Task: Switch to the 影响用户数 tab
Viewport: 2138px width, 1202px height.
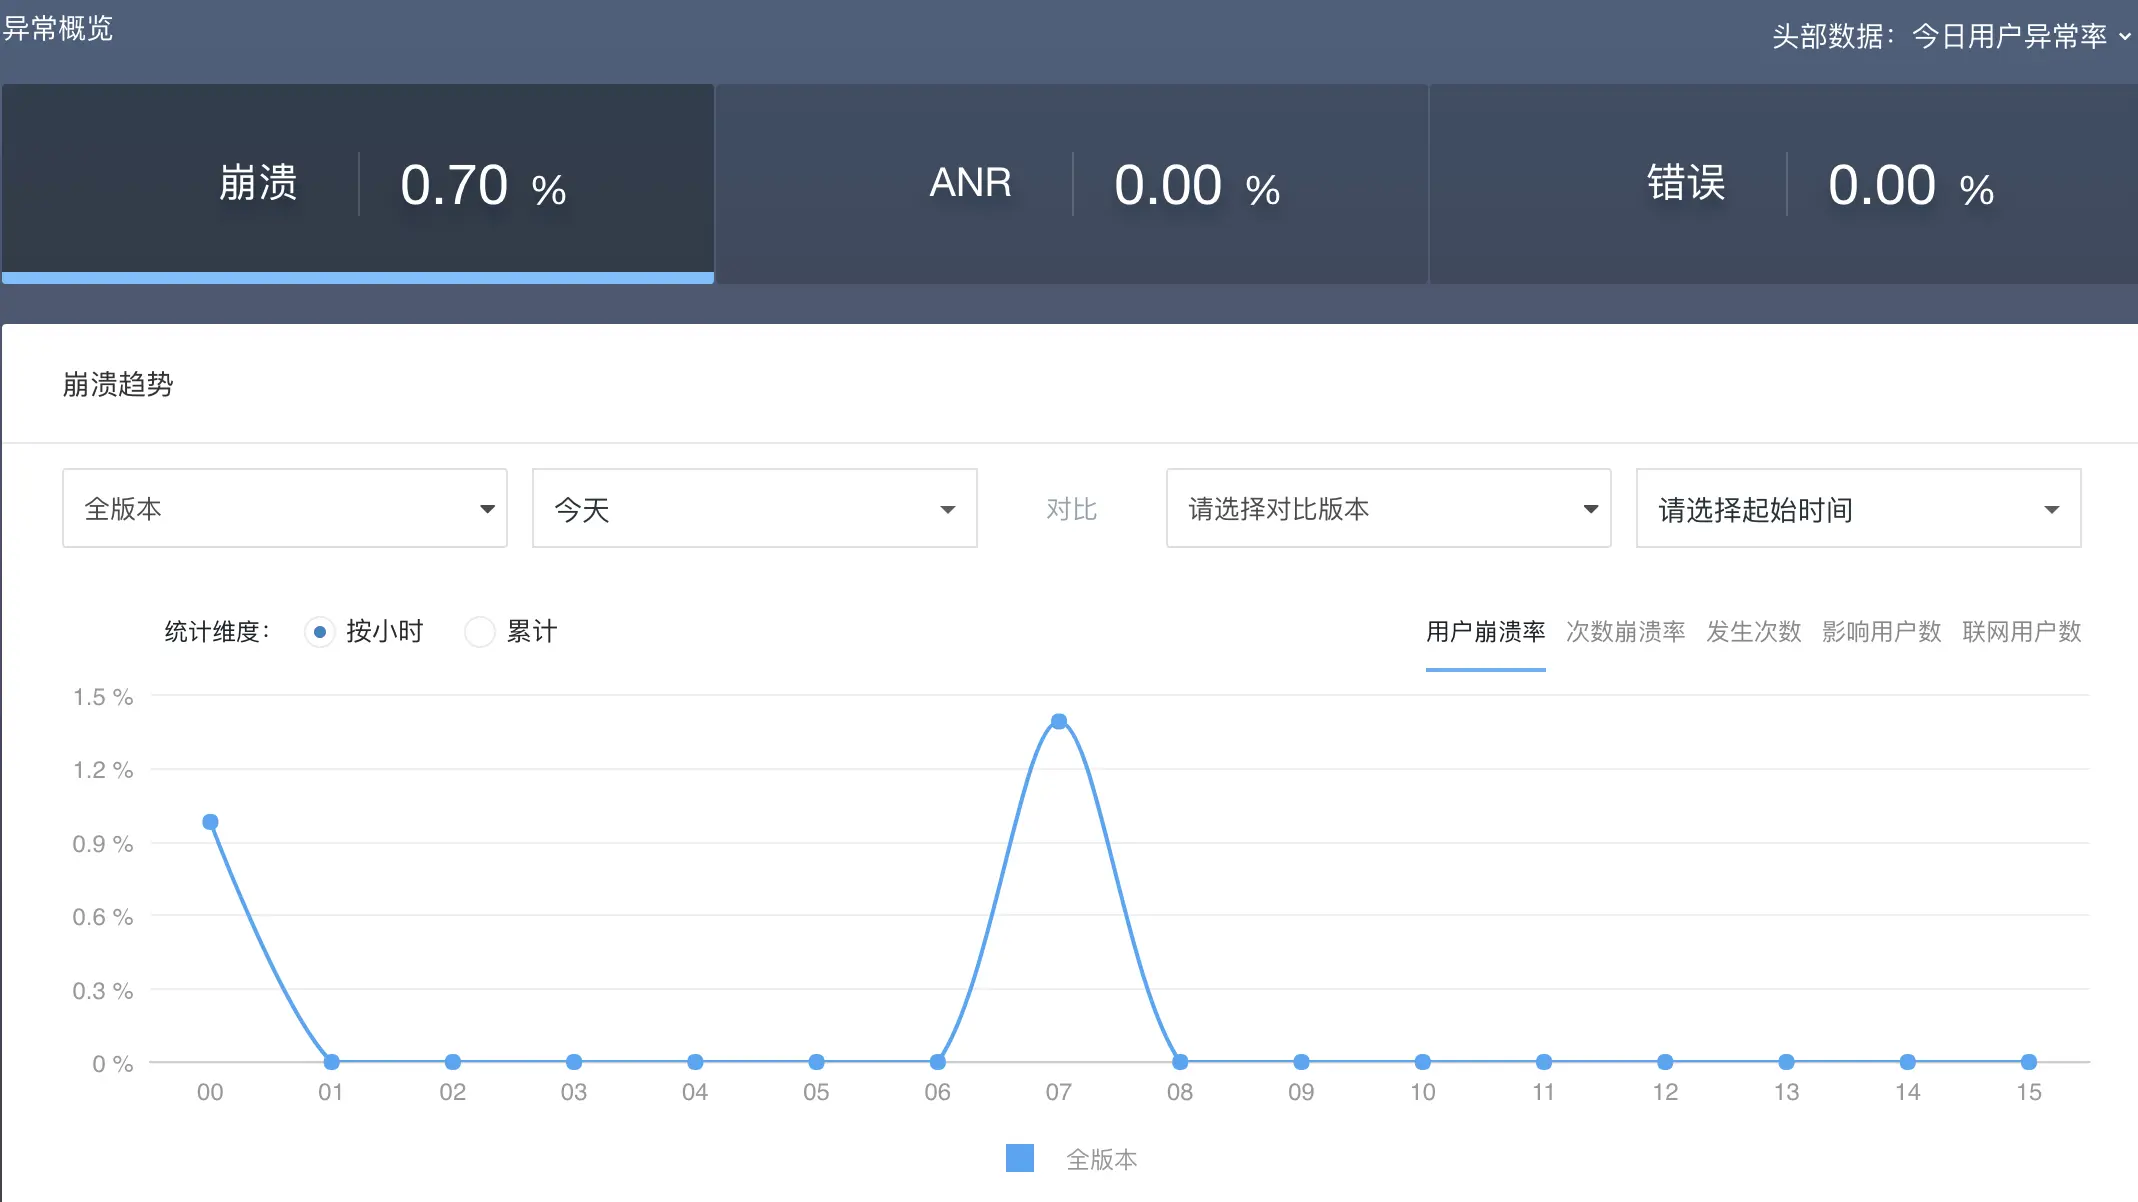Action: pyautogui.click(x=1881, y=632)
